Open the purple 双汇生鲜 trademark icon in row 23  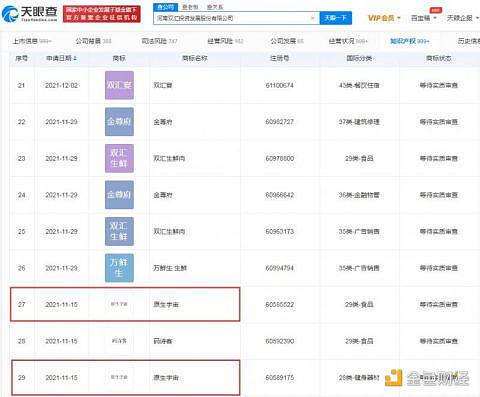(x=119, y=158)
